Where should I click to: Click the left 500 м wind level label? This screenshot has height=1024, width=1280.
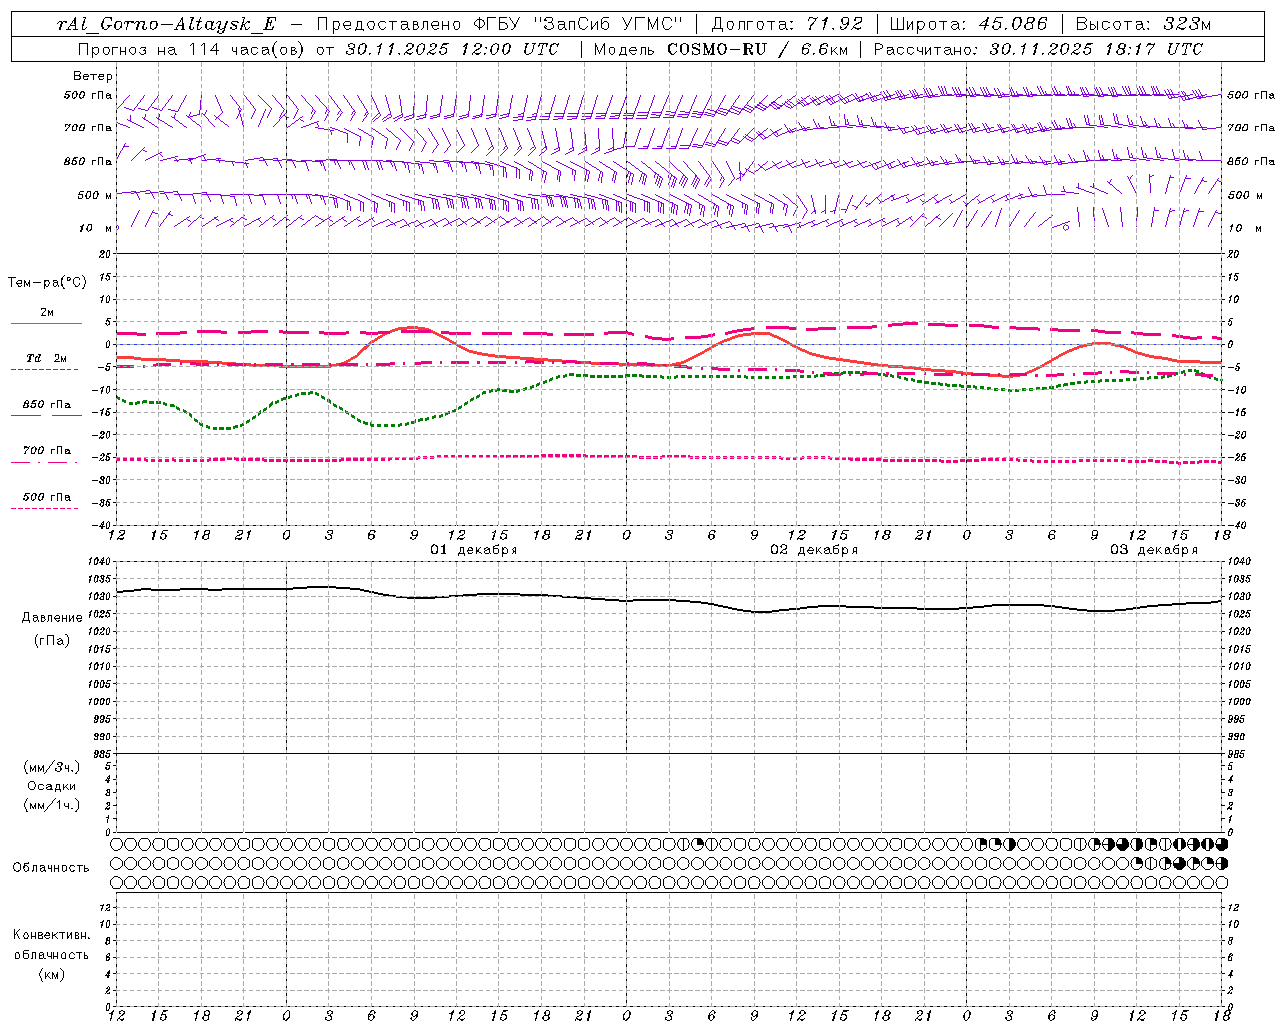(x=95, y=195)
